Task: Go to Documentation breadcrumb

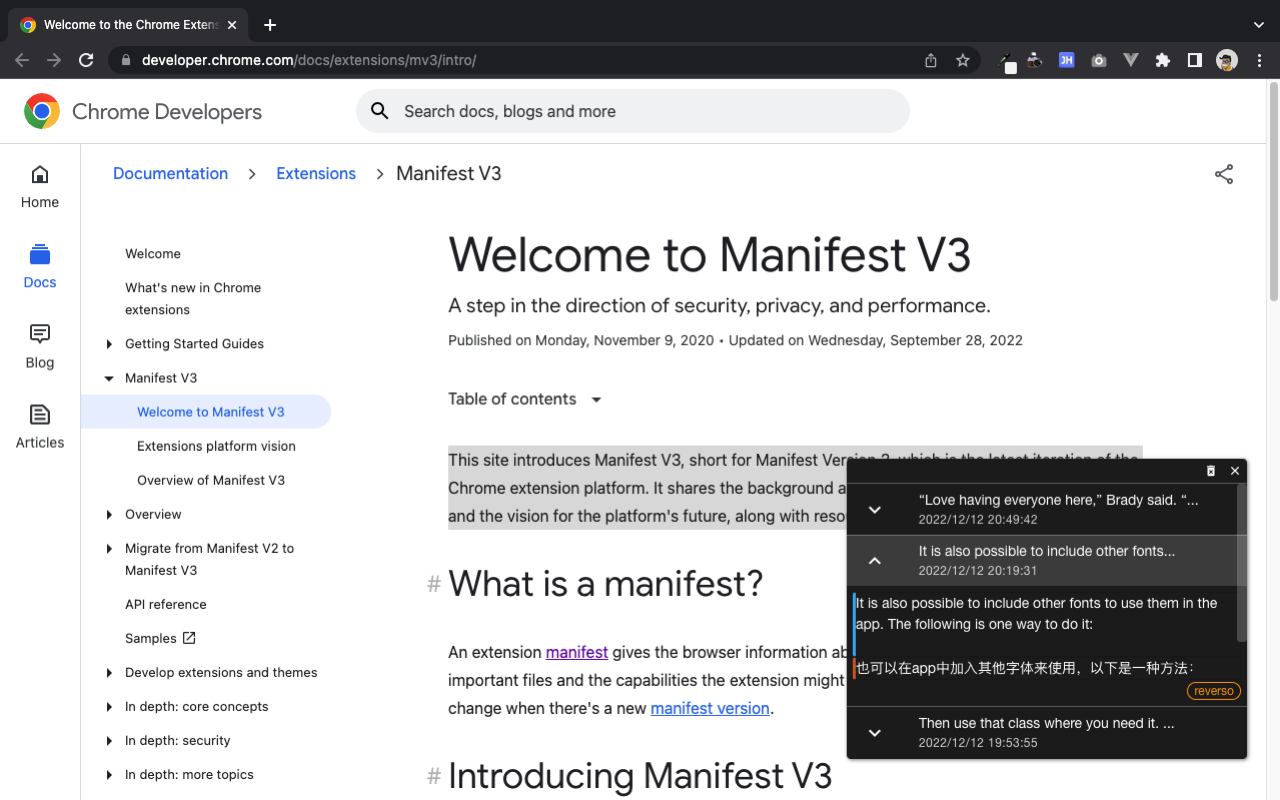Action: 171,174
